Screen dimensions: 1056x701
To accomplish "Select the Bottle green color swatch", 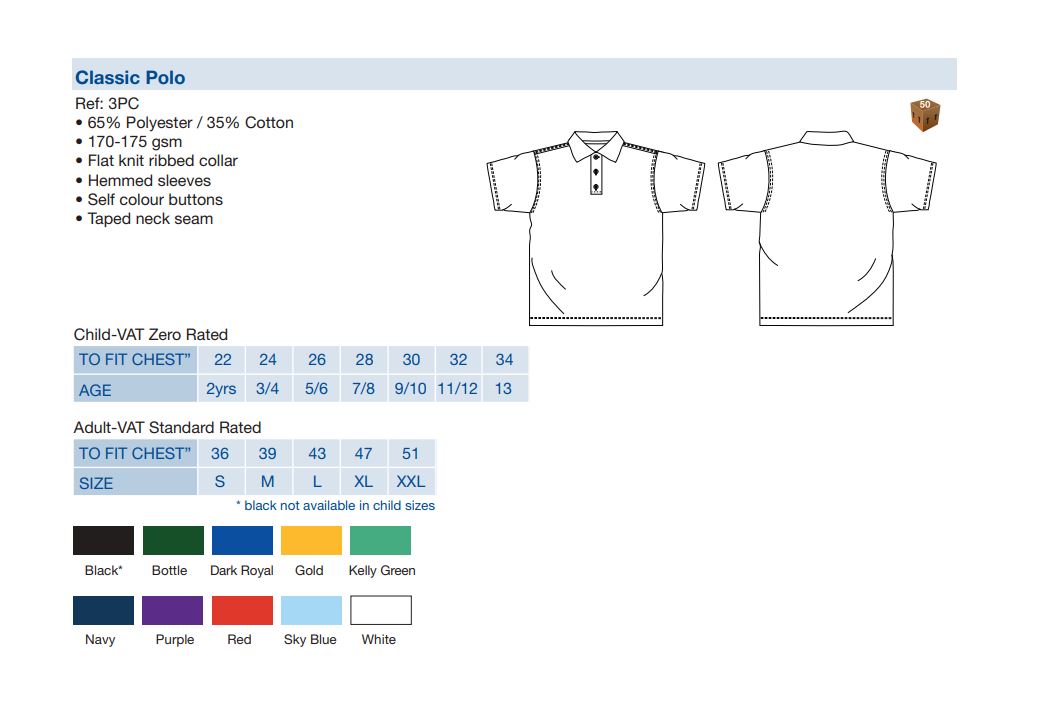I will [173, 541].
